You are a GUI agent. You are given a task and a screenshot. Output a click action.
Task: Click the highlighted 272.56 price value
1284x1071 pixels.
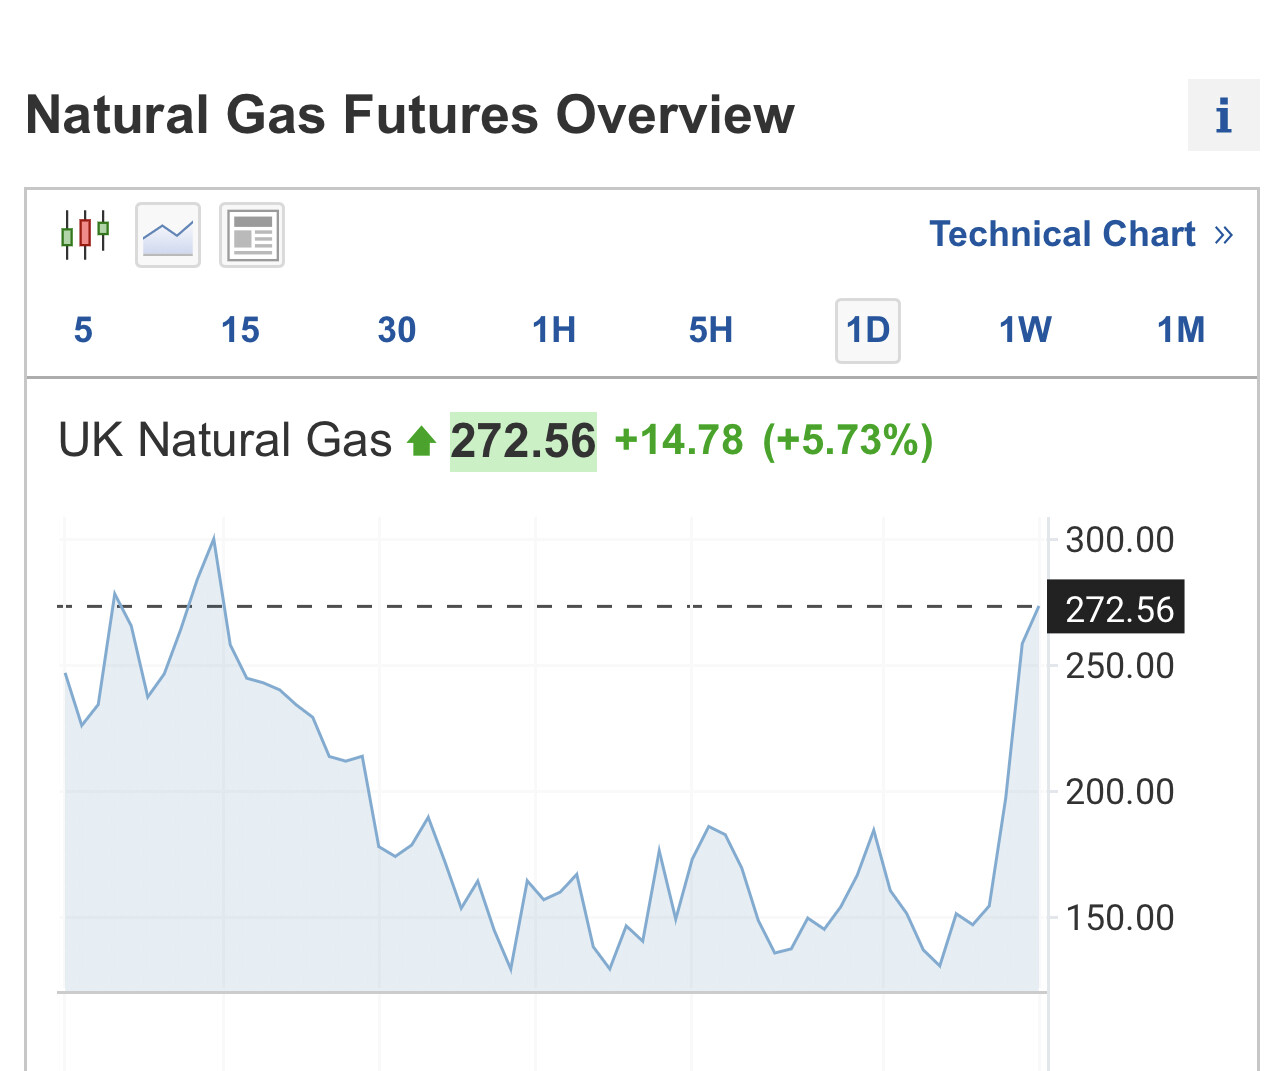(523, 441)
